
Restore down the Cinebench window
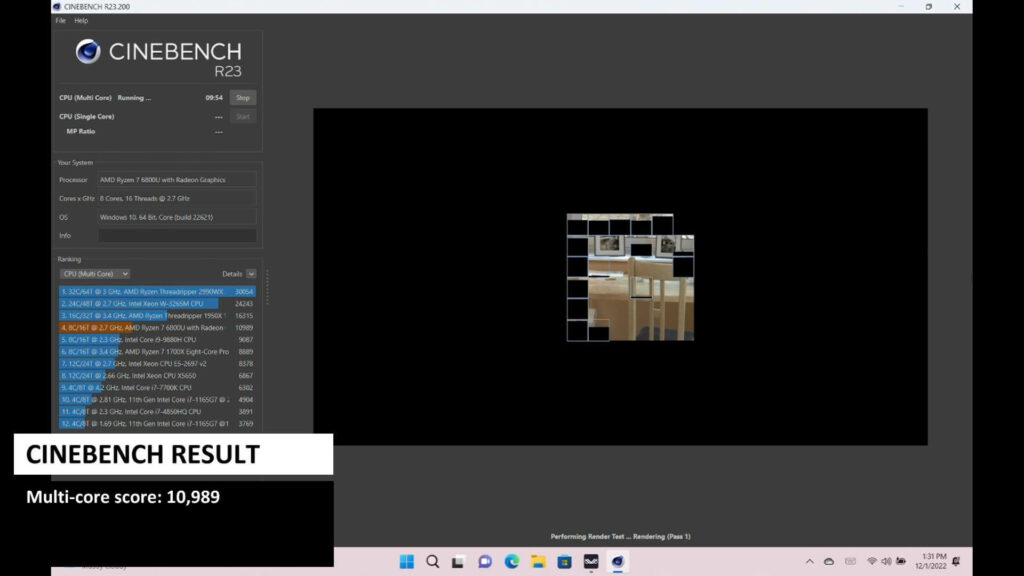929,7
